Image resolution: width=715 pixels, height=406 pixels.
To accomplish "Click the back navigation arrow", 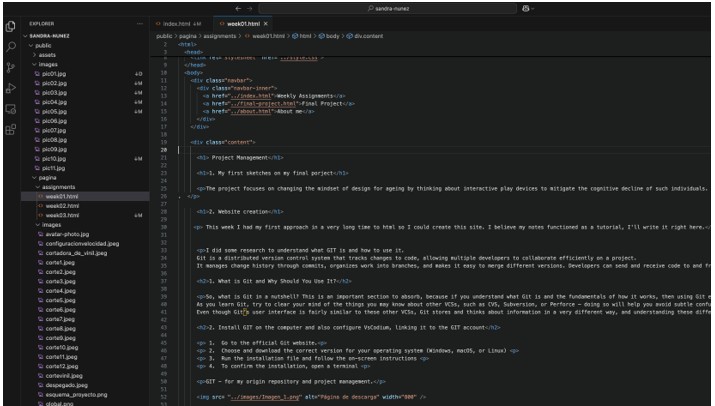I will click(238, 8).
